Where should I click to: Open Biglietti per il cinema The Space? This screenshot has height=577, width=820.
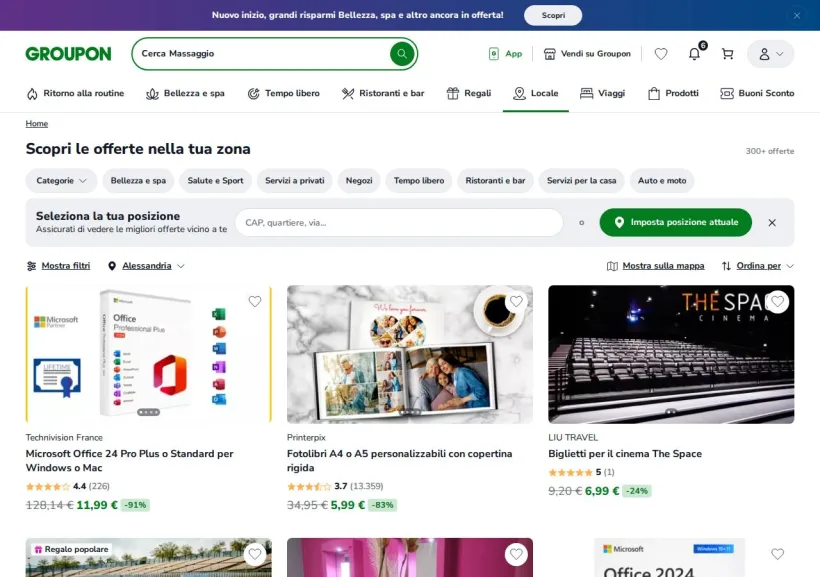(x=625, y=454)
